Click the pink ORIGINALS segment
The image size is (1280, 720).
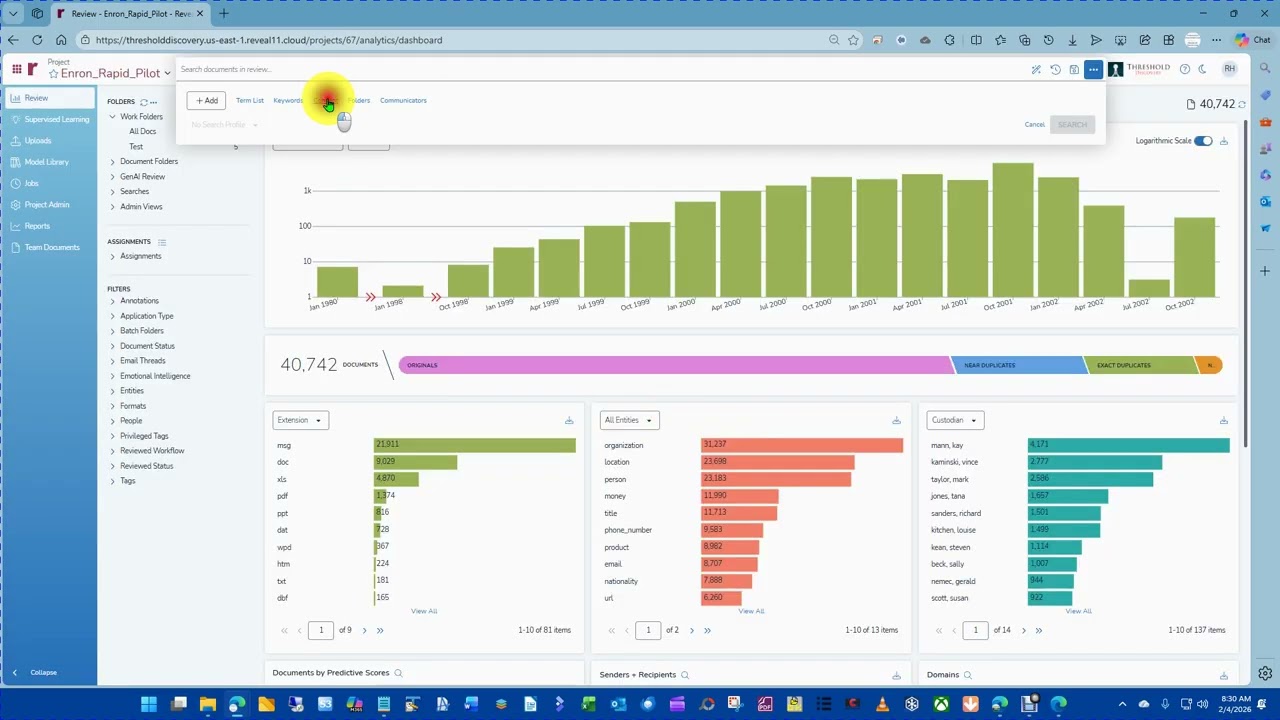676,365
